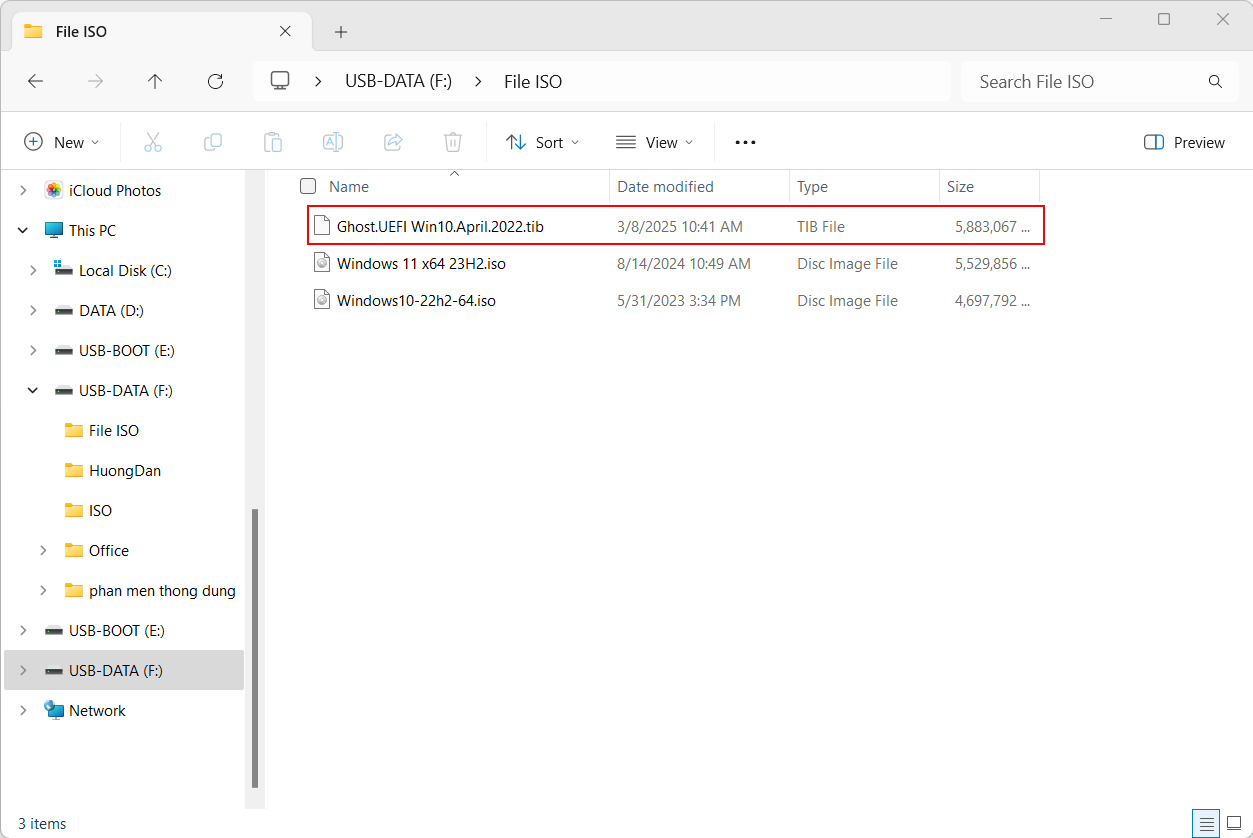This screenshot has height=838, width=1253.
Task: Open the See more ellipsis menu
Action: coord(744,142)
